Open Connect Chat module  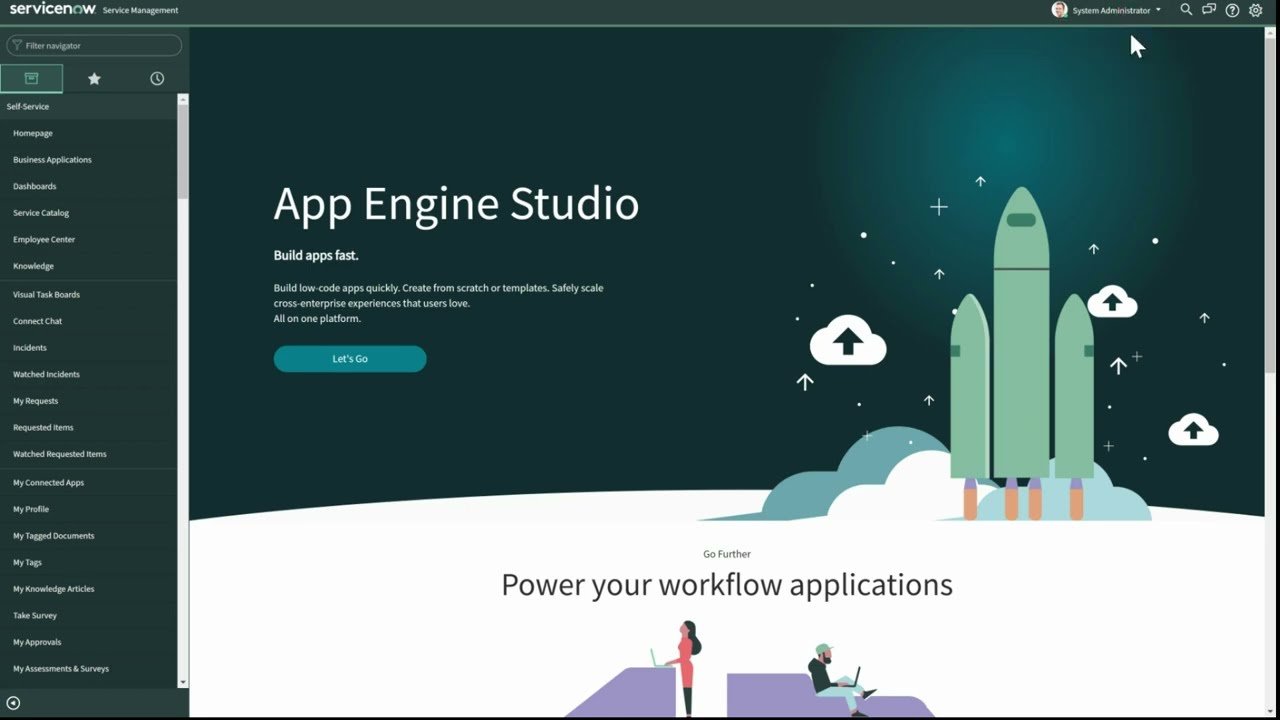pos(37,321)
